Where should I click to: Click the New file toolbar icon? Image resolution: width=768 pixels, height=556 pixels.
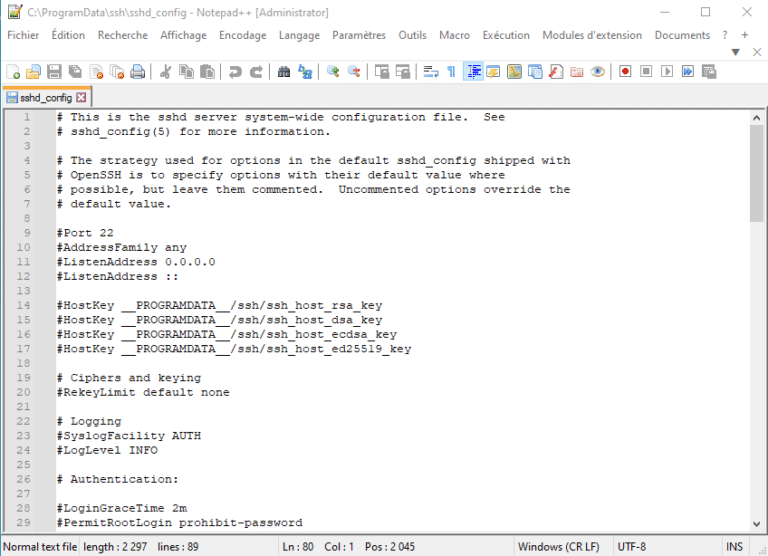pyautogui.click(x=13, y=72)
